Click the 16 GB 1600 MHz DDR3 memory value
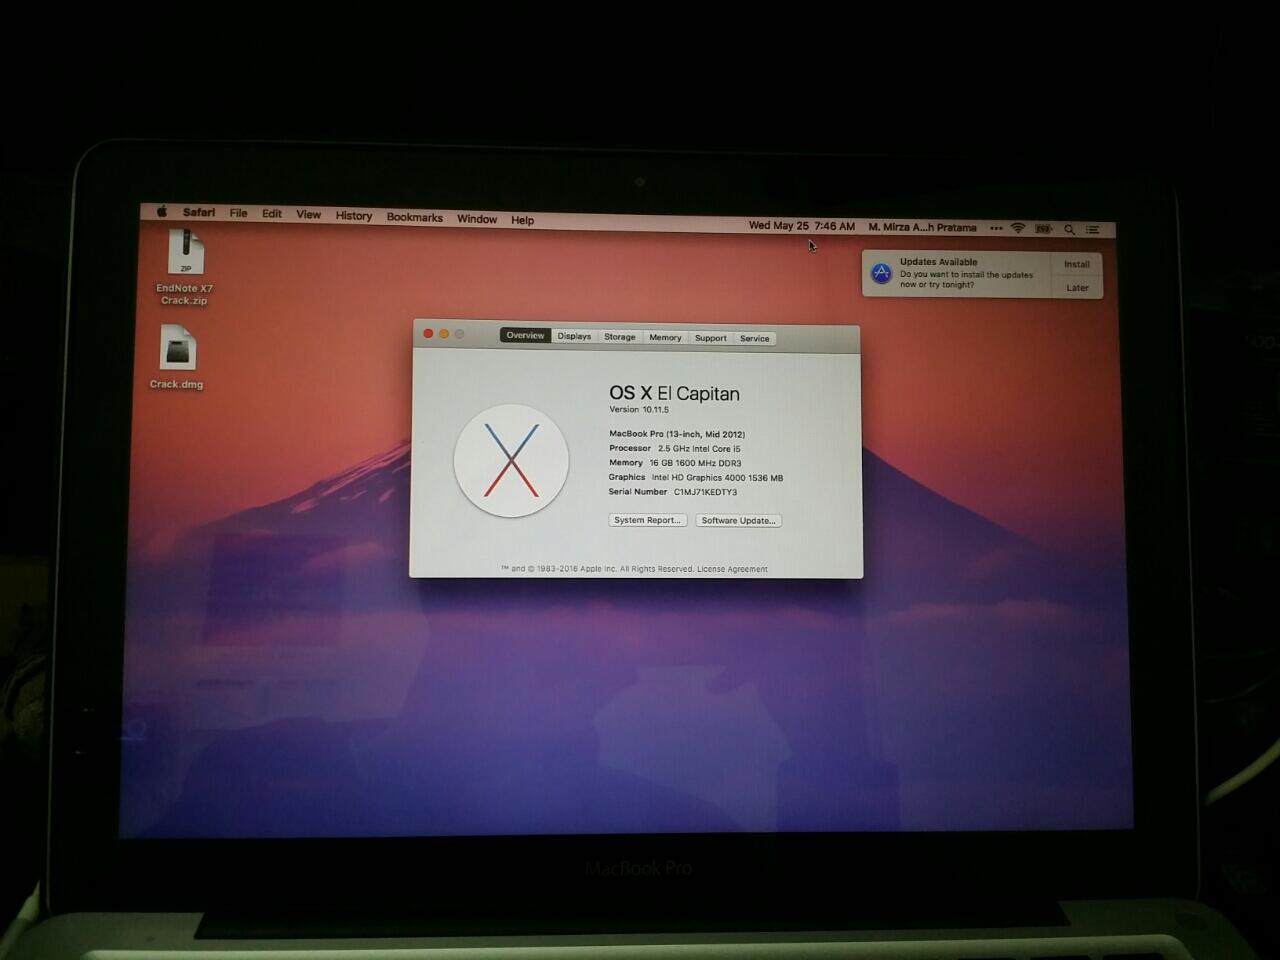 tap(695, 463)
